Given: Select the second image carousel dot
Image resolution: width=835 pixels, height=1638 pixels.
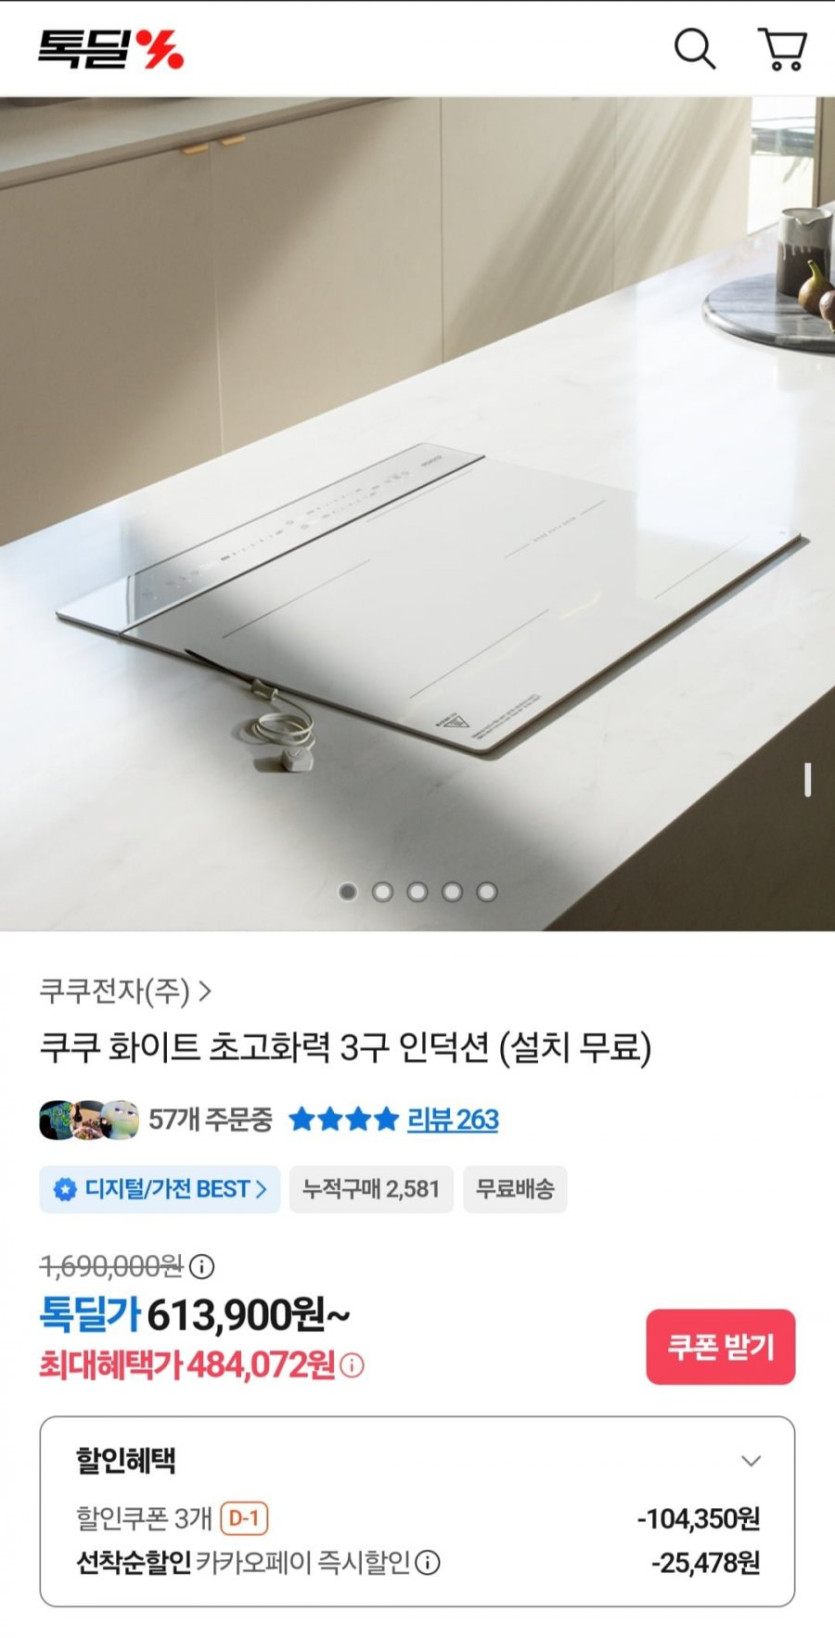Looking at the screenshot, I should click(383, 891).
